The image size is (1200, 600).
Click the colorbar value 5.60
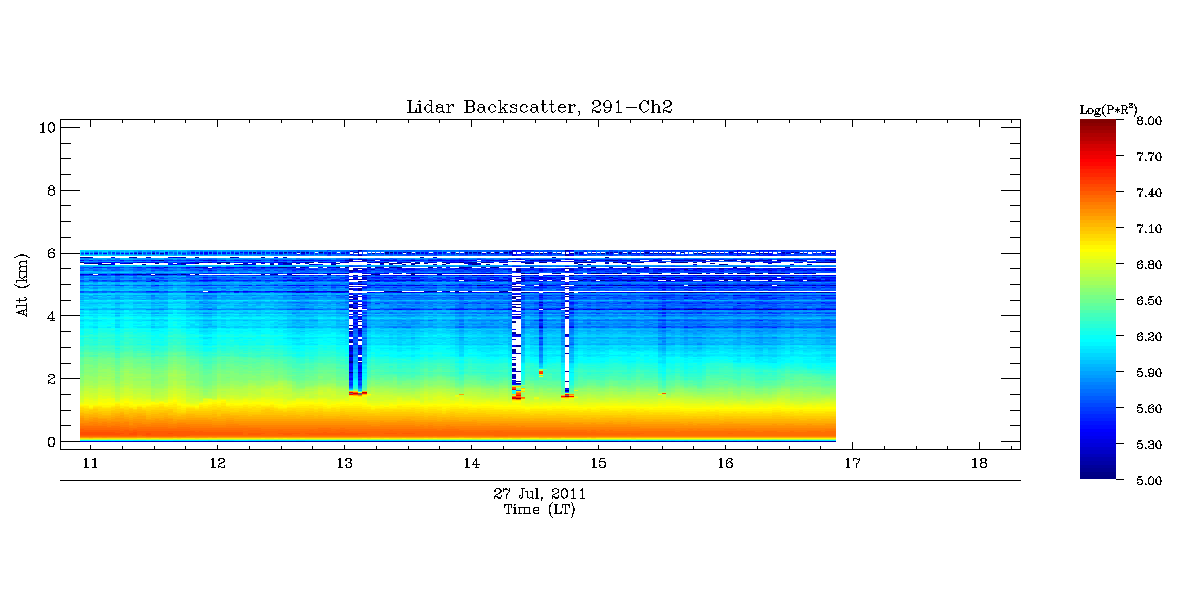tap(1149, 409)
